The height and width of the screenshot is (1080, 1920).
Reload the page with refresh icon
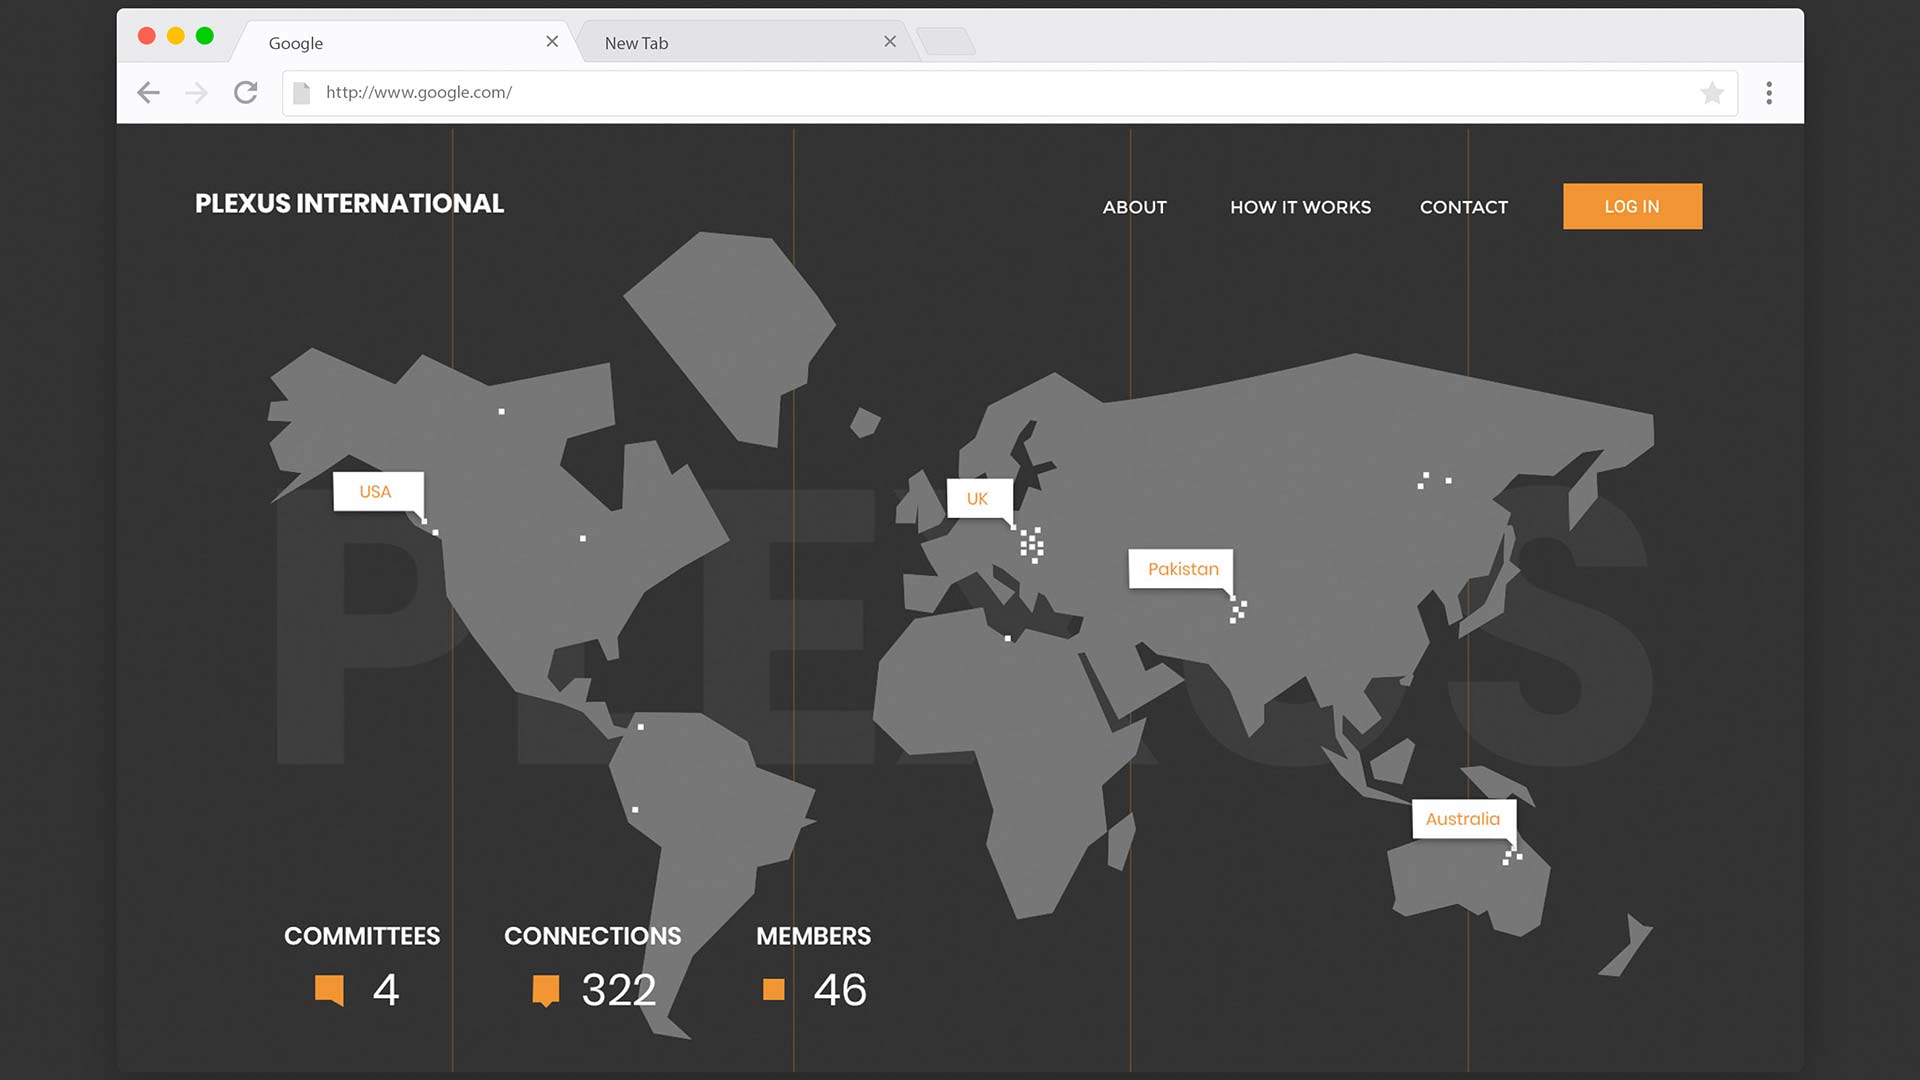246,93
